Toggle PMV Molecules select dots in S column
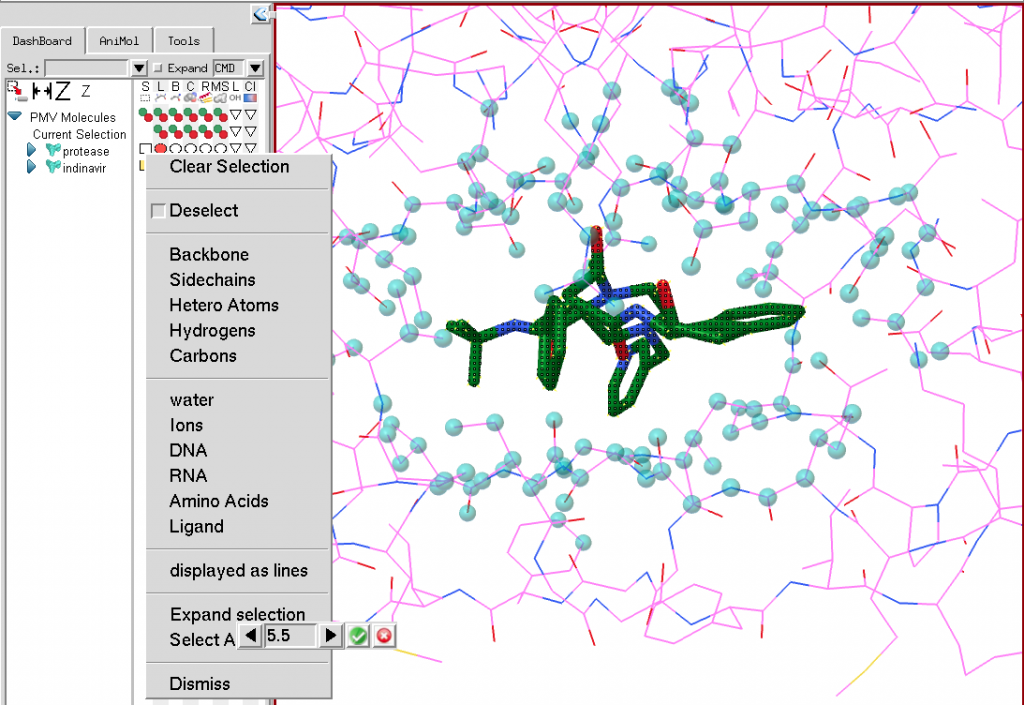This screenshot has height=705, width=1024. click(146, 115)
